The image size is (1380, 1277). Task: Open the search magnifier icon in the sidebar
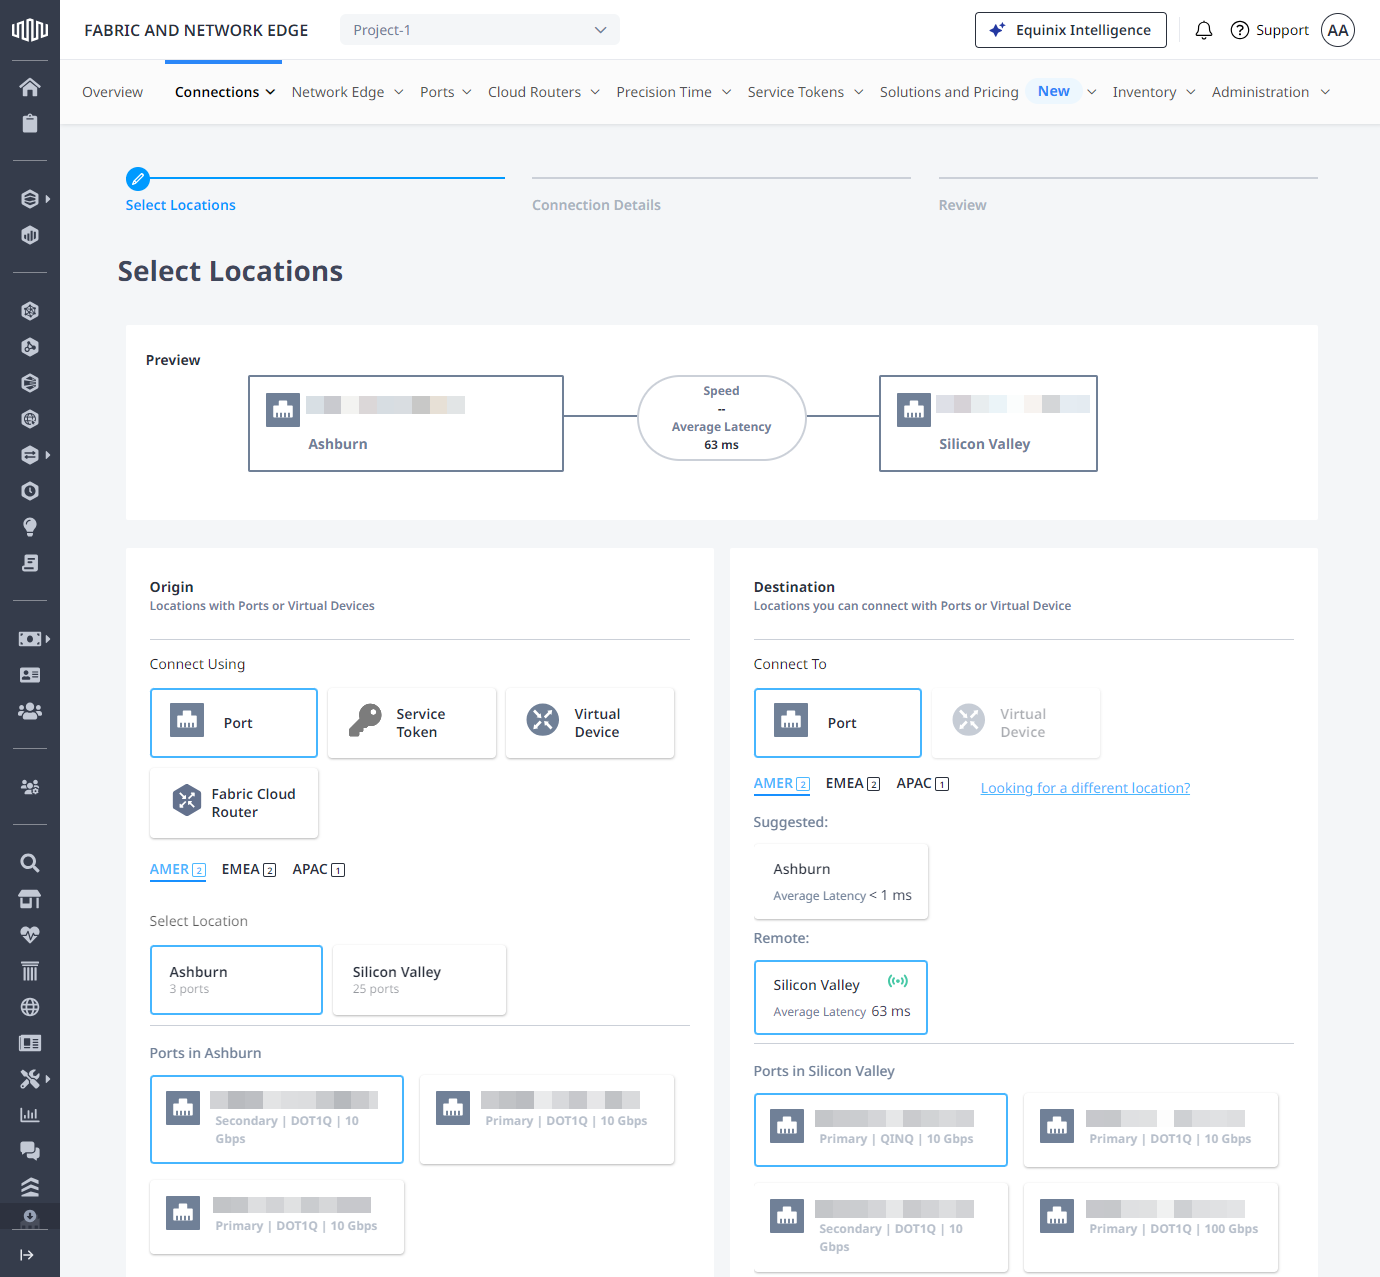[30, 863]
